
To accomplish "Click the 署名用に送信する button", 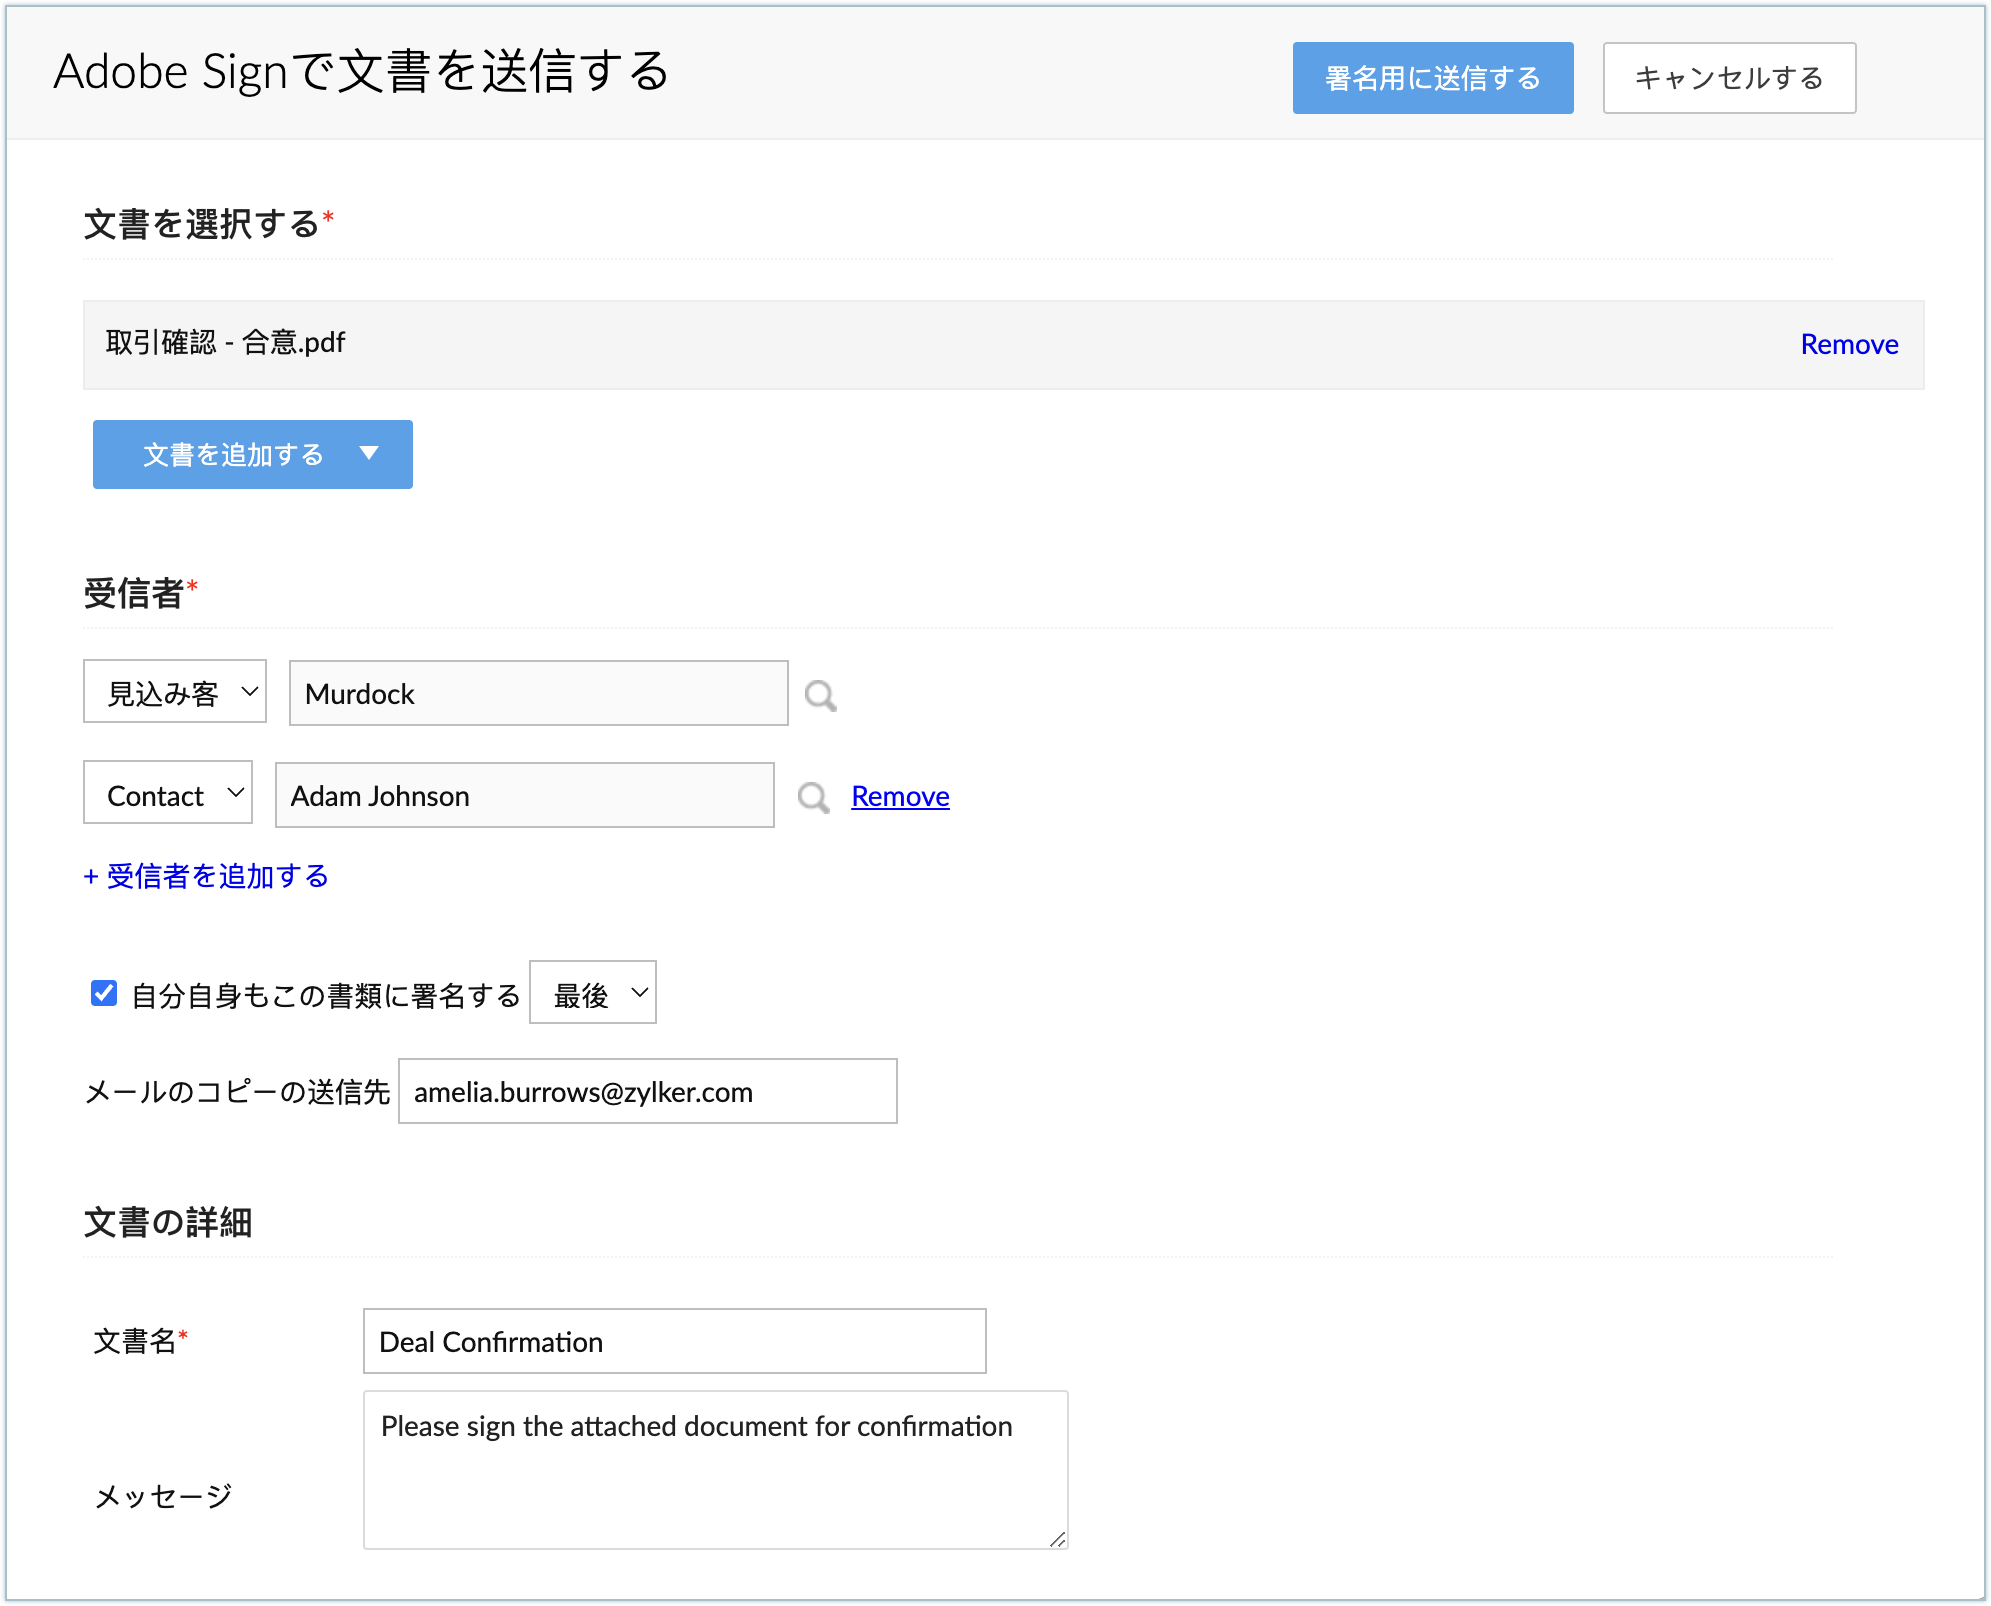I will point(1433,78).
